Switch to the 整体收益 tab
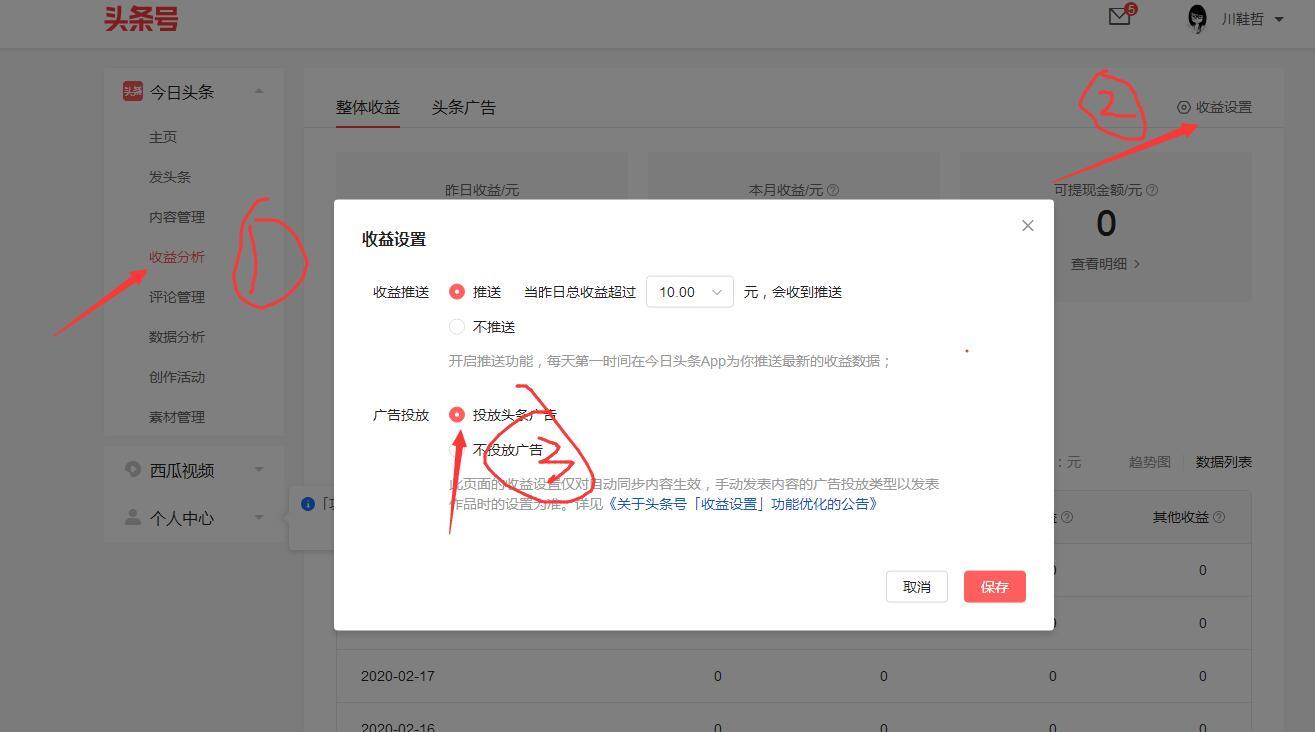The image size is (1315, 732). (x=368, y=107)
